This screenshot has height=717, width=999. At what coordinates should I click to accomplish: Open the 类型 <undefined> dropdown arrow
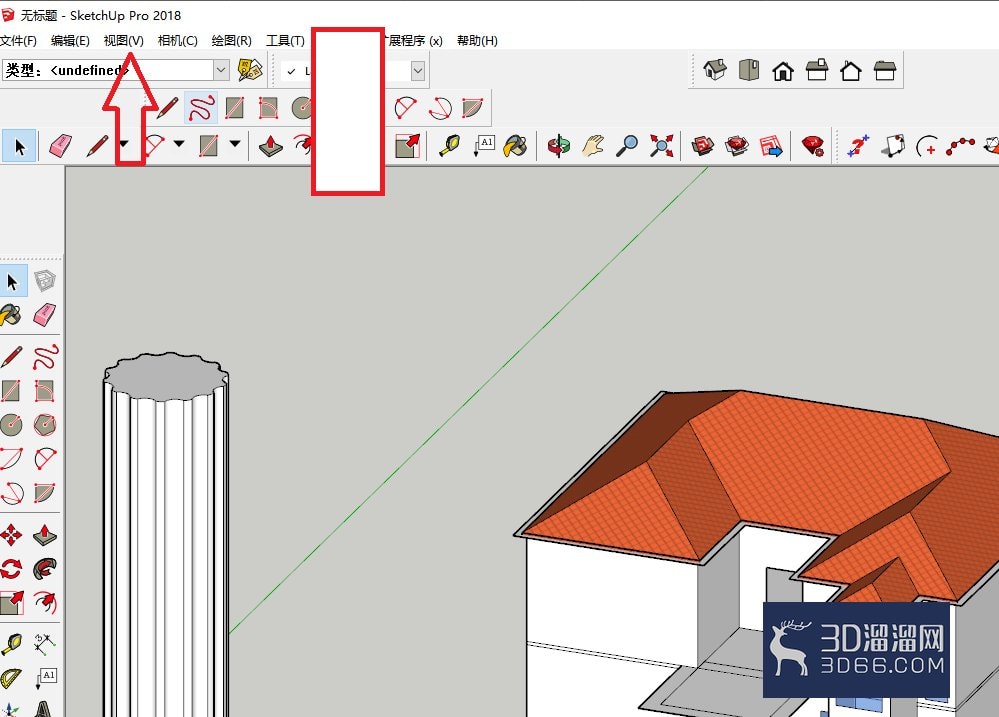pyautogui.click(x=221, y=70)
